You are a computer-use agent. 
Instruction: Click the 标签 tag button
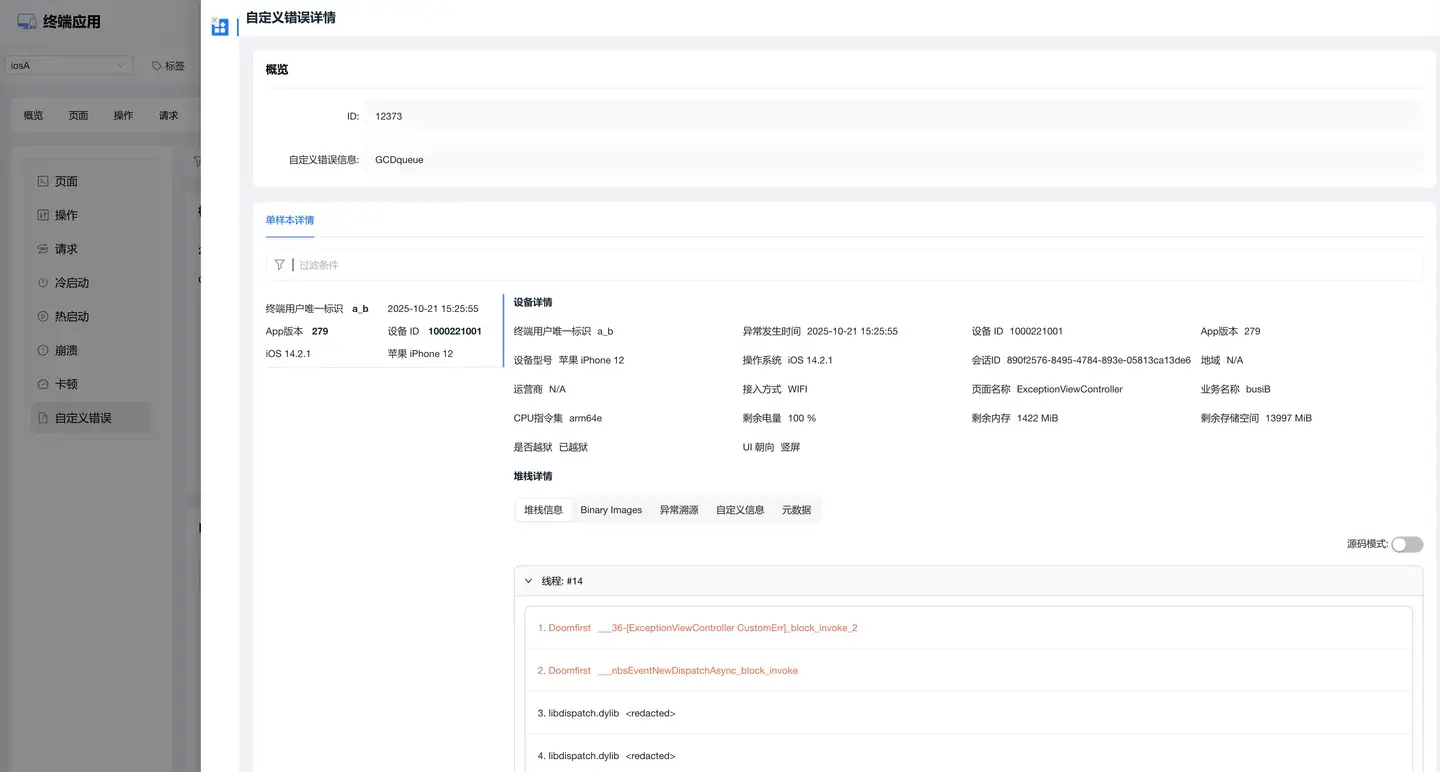point(168,66)
